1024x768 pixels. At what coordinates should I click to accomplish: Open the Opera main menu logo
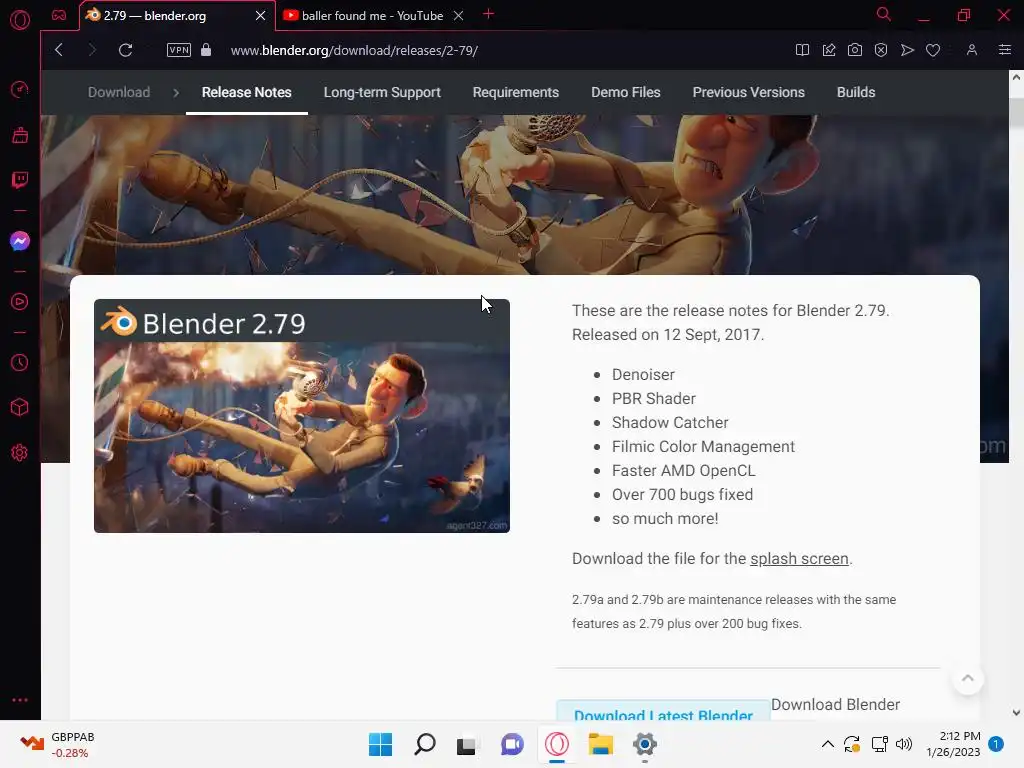click(20, 20)
